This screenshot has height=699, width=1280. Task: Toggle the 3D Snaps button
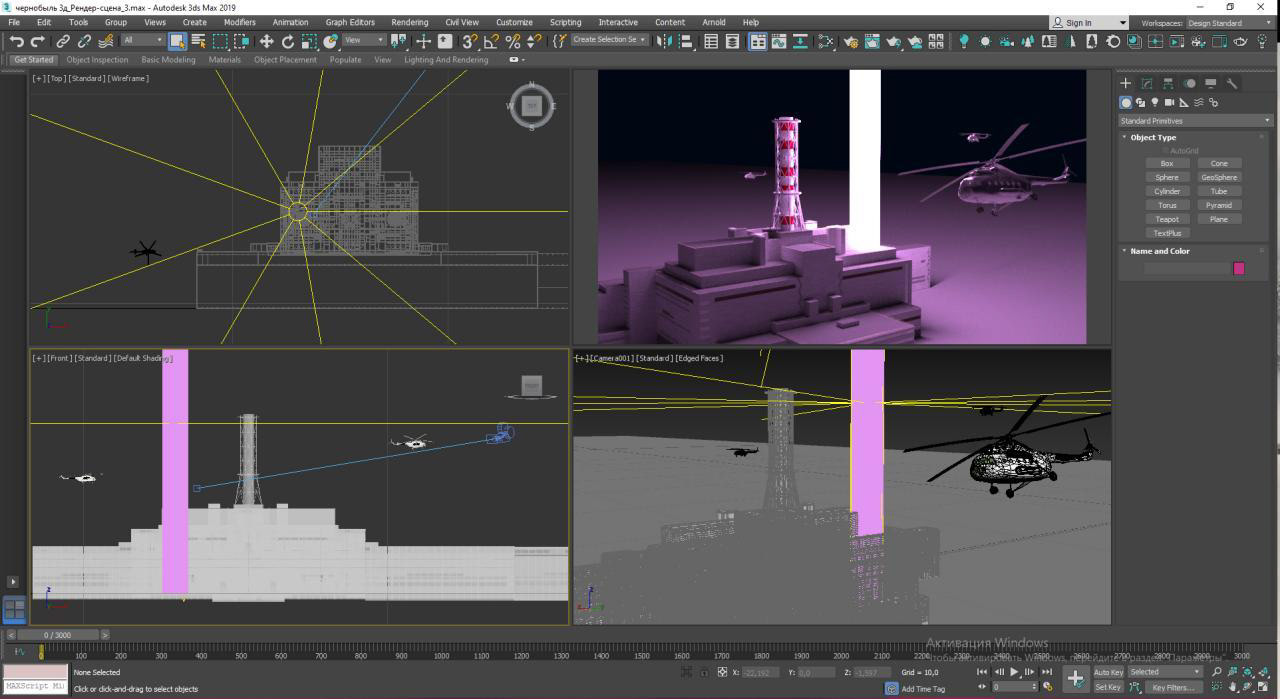pyautogui.click(x=469, y=41)
